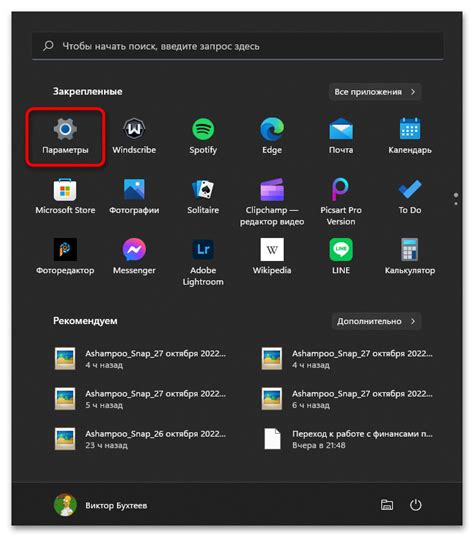474x537 pixels.
Task: Open Messenger app
Action: click(x=134, y=257)
